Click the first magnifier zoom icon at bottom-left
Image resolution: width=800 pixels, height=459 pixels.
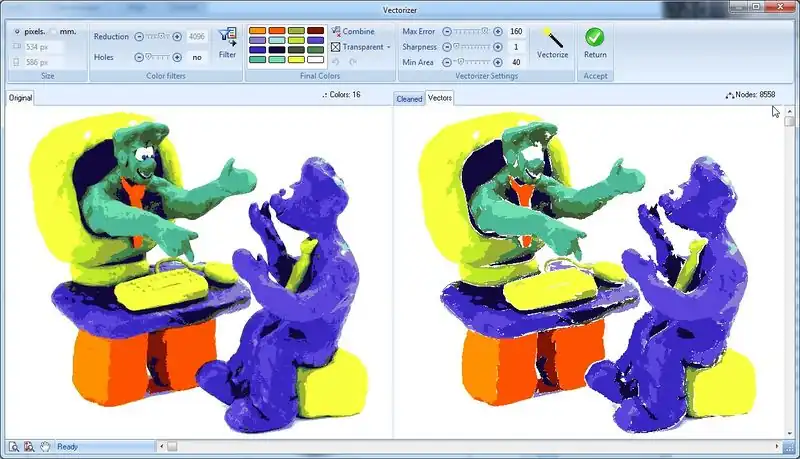(x=12, y=446)
